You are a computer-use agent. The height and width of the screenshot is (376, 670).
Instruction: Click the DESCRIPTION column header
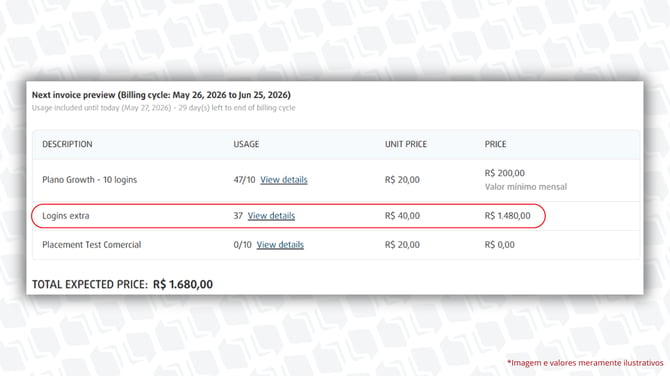coord(67,144)
